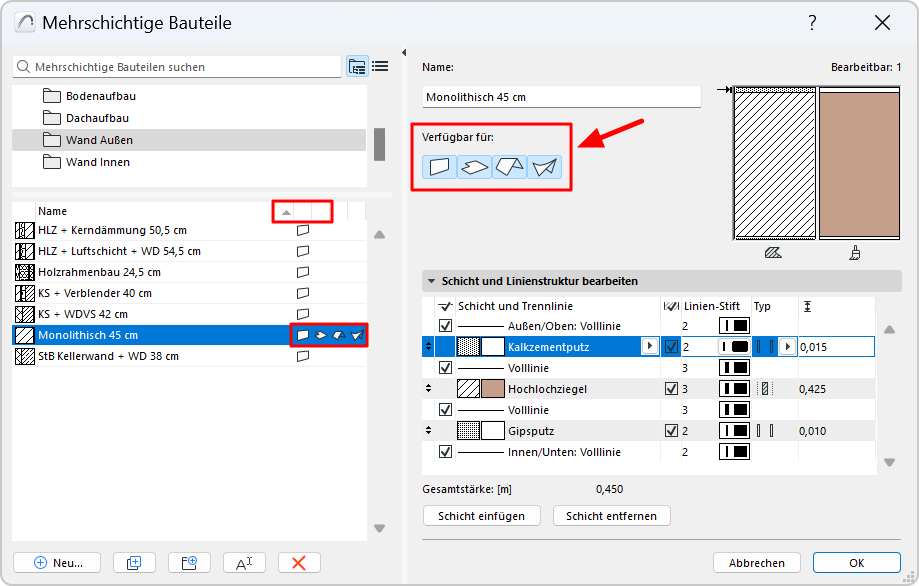The width and height of the screenshot is (919, 586).
Task: Open Kalkzementputz type dropdown arrow
Action: 788,347
